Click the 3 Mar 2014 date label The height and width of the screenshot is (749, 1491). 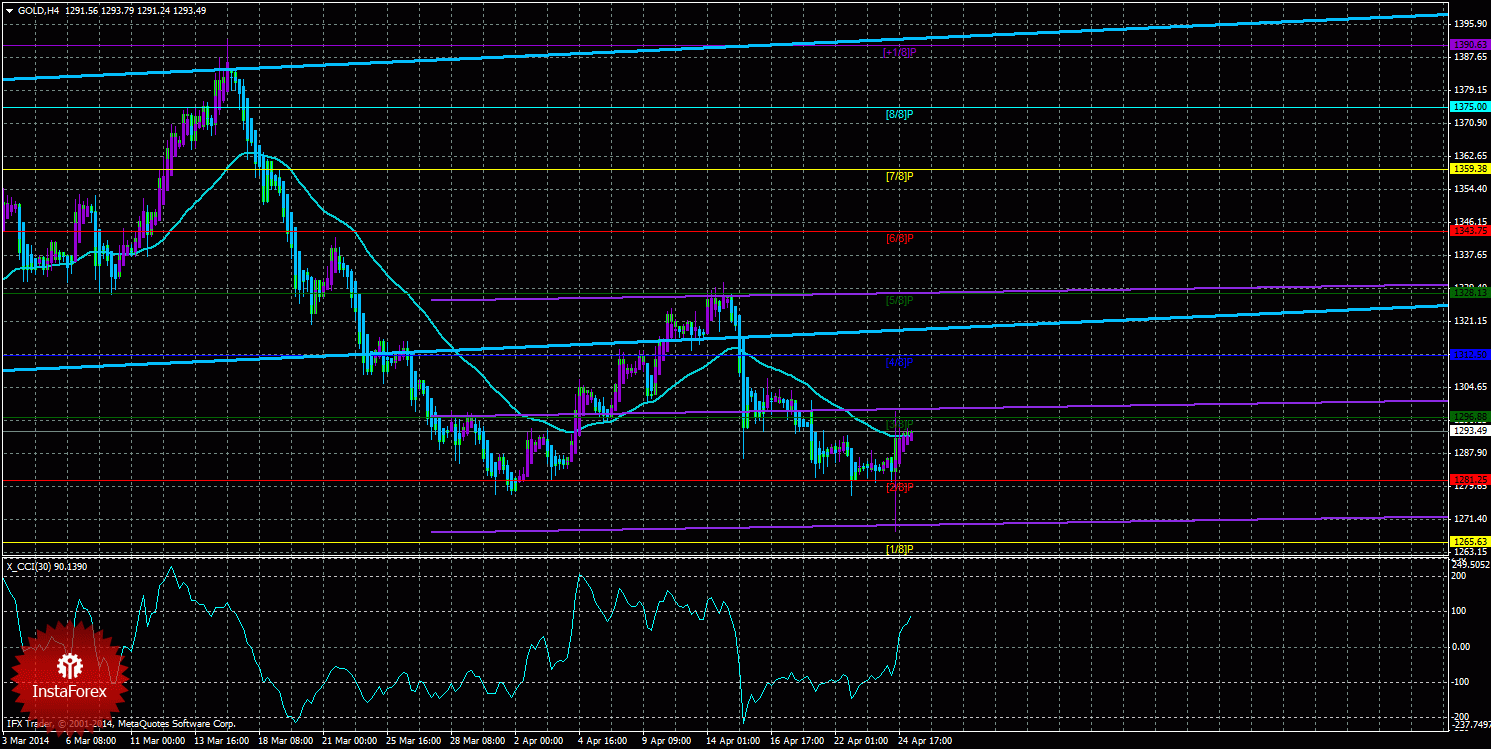[x=24, y=741]
